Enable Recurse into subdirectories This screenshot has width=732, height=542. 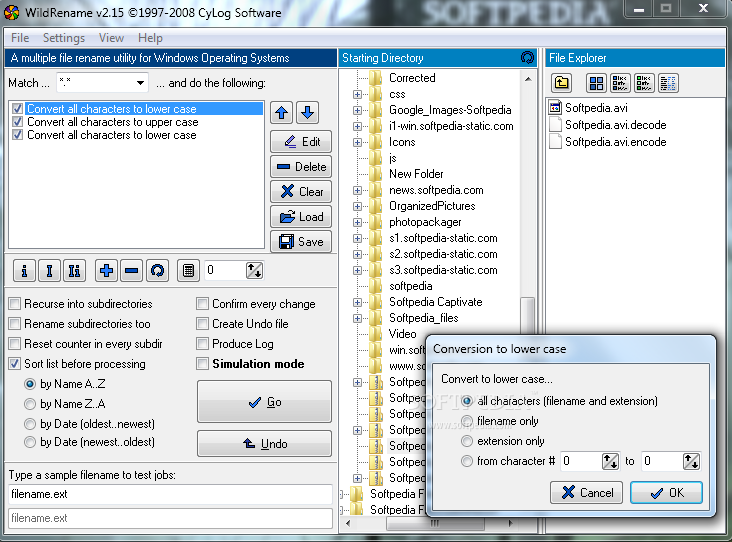click(x=14, y=304)
